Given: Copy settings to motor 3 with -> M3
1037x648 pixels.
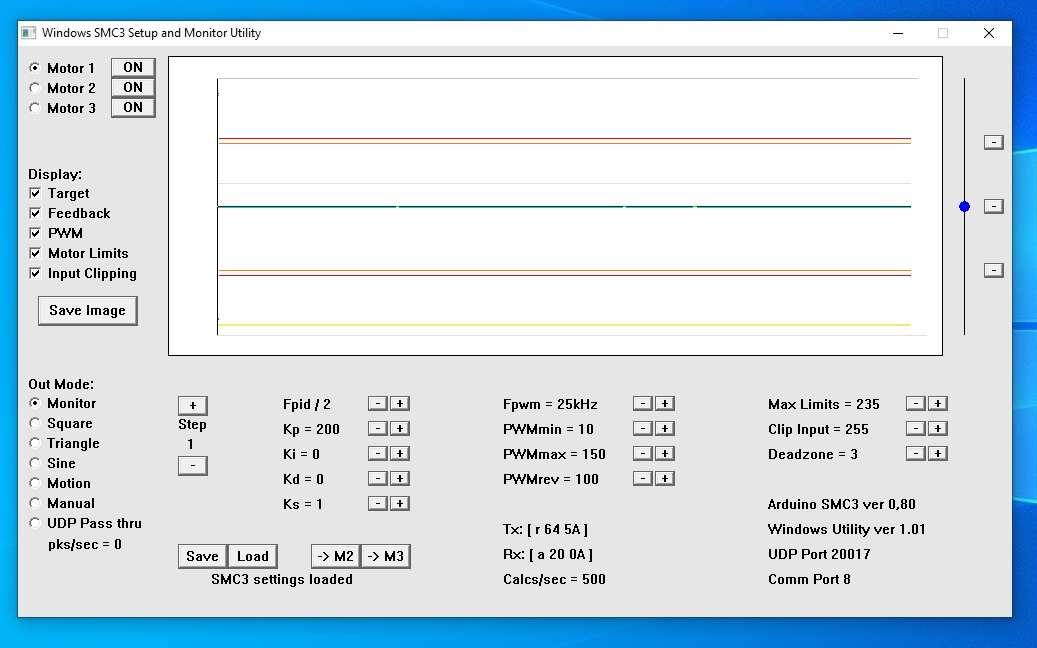Looking at the screenshot, I should point(386,557).
